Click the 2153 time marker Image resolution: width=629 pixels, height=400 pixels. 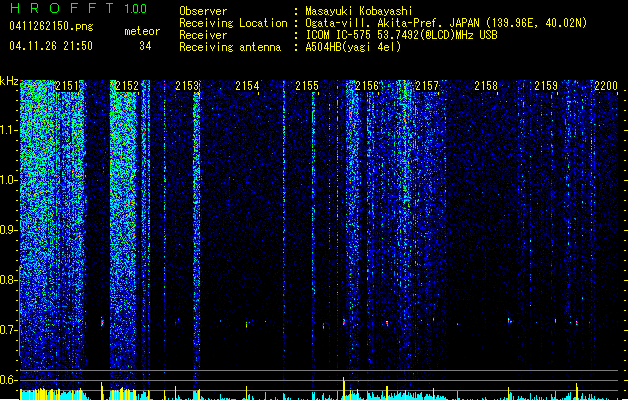point(187,86)
